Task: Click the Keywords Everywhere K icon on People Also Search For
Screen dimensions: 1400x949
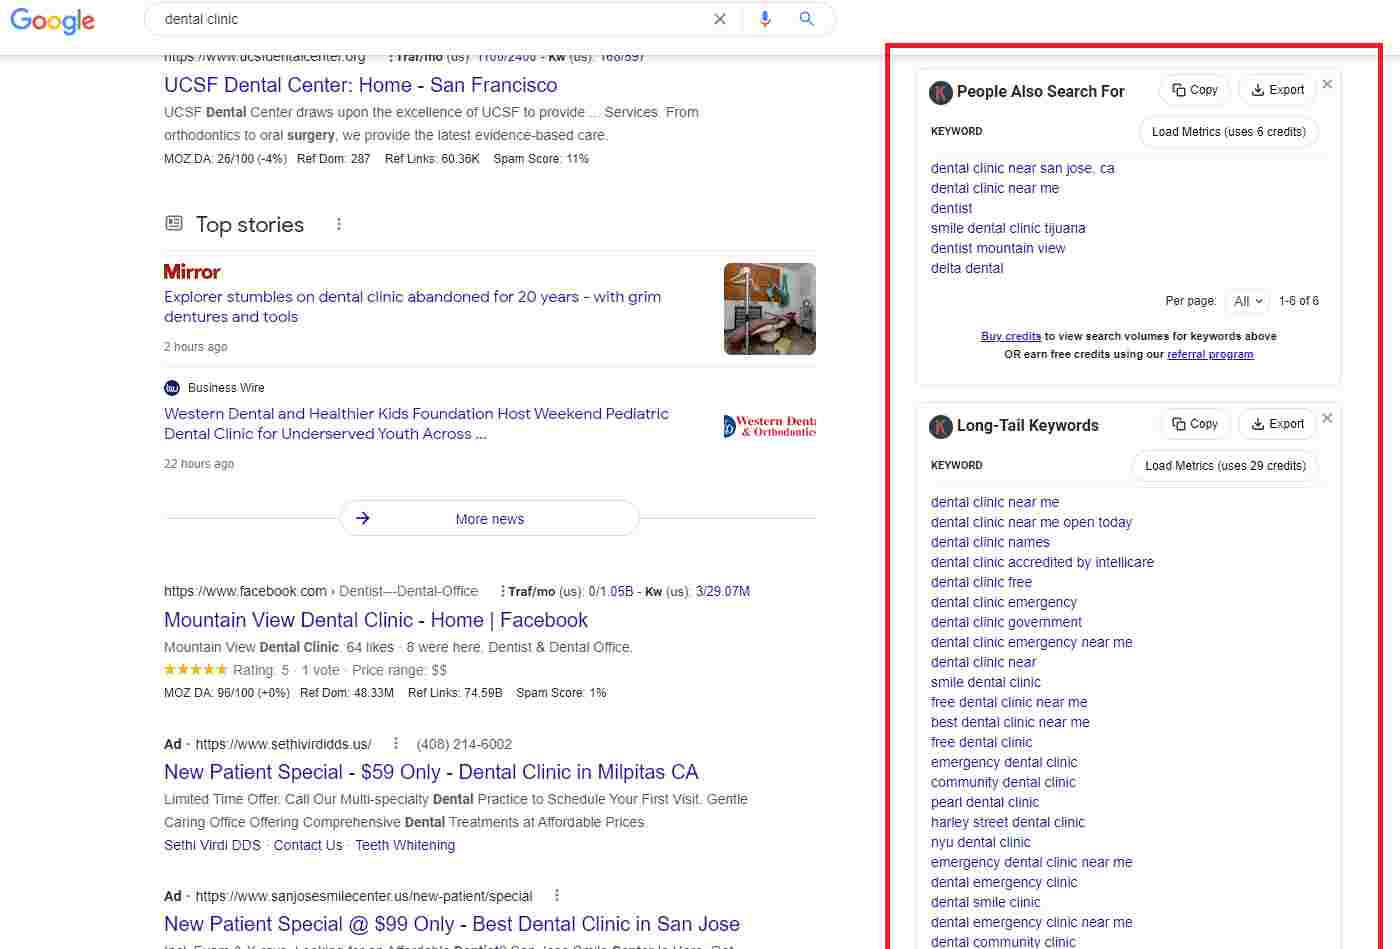Action: (940, 92)
